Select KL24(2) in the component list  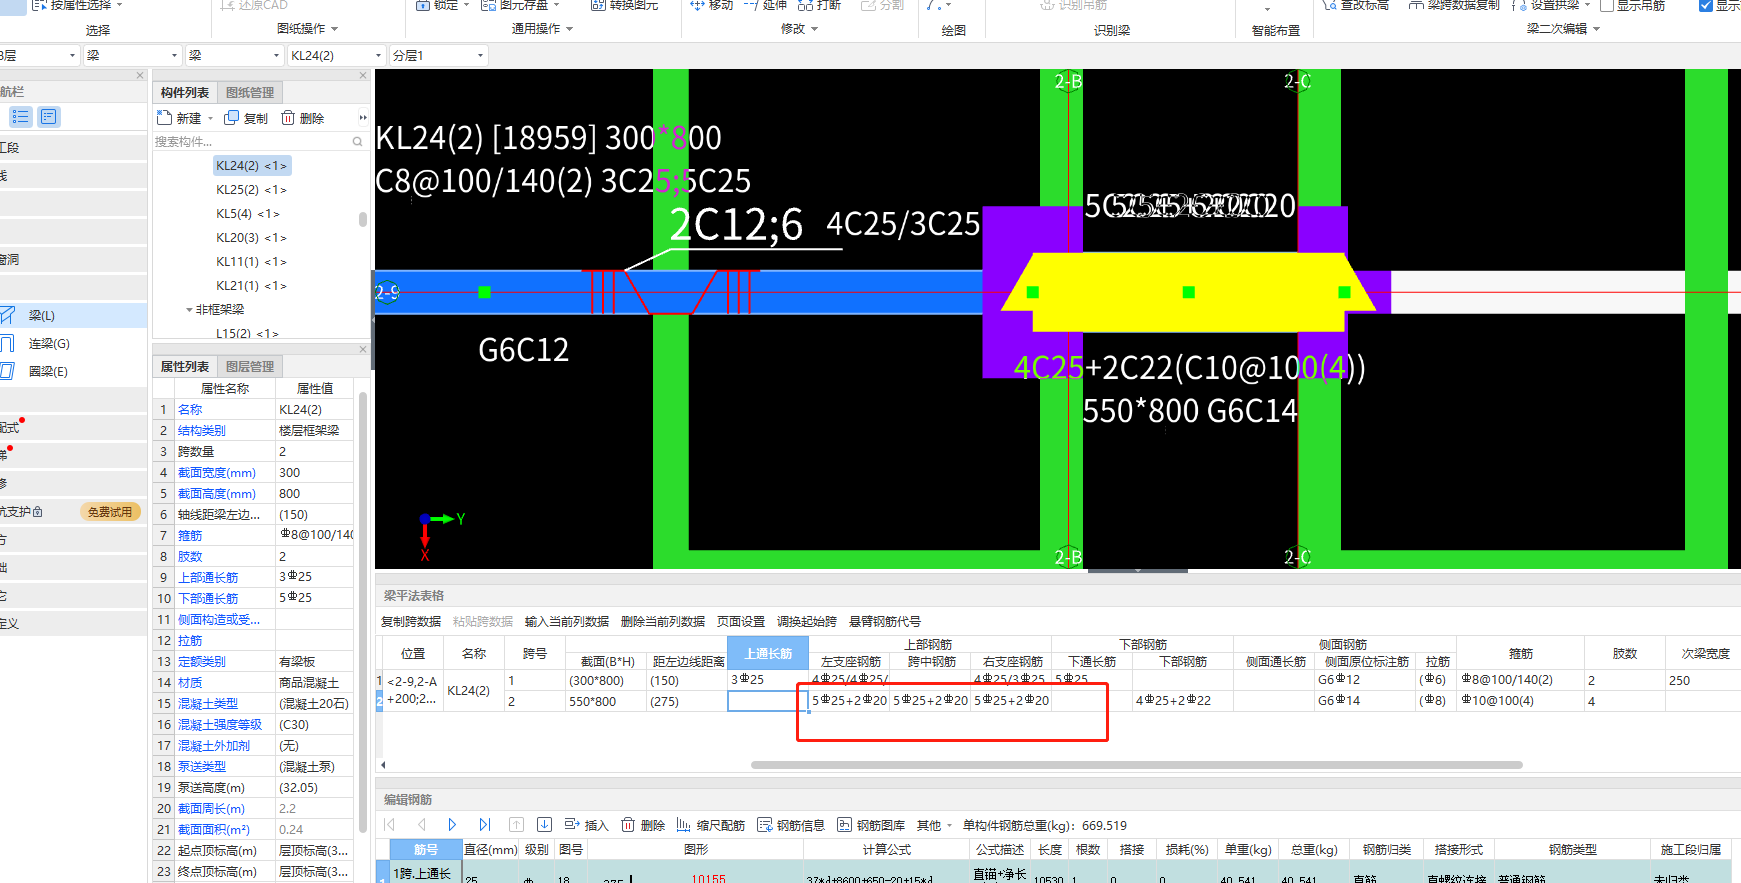(252, 166)
